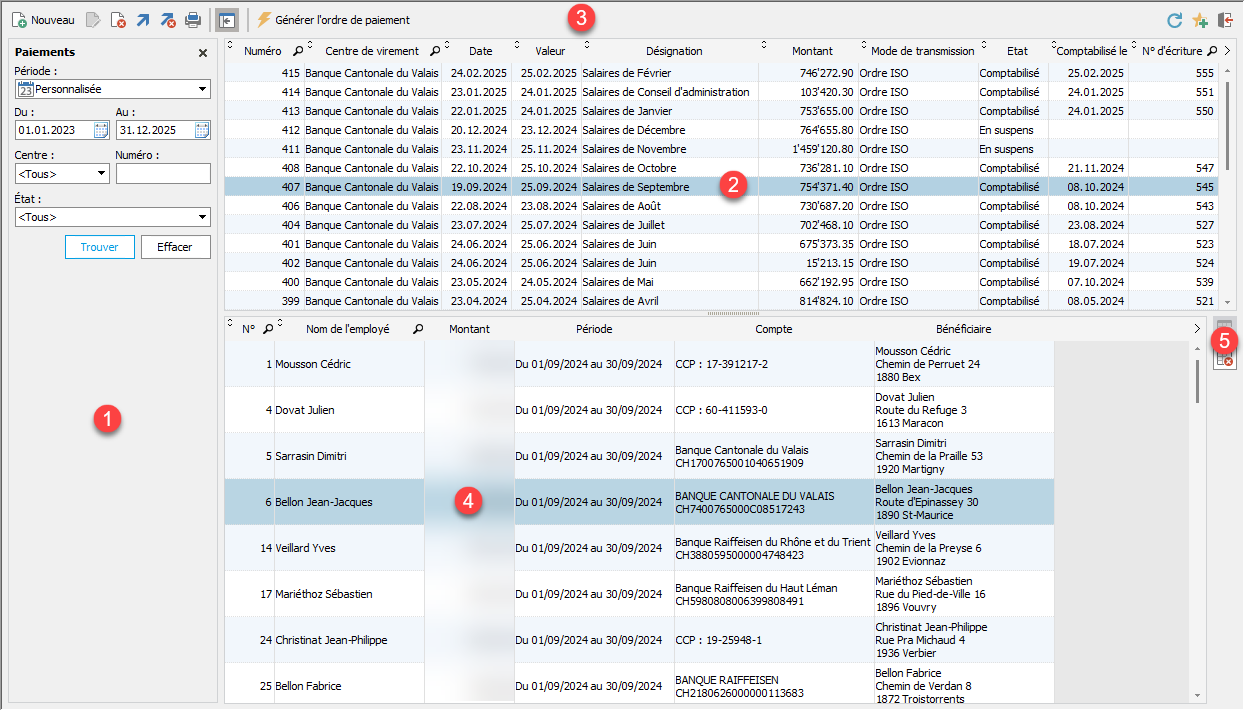Image resolution: width=1245 pixels, height=711 pixels.
Task: Click the Effacer button
Action: [176, 248]
